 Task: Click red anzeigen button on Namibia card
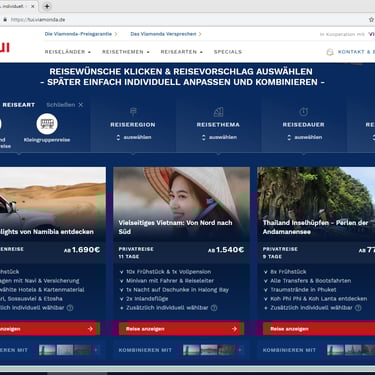[50, 329]
